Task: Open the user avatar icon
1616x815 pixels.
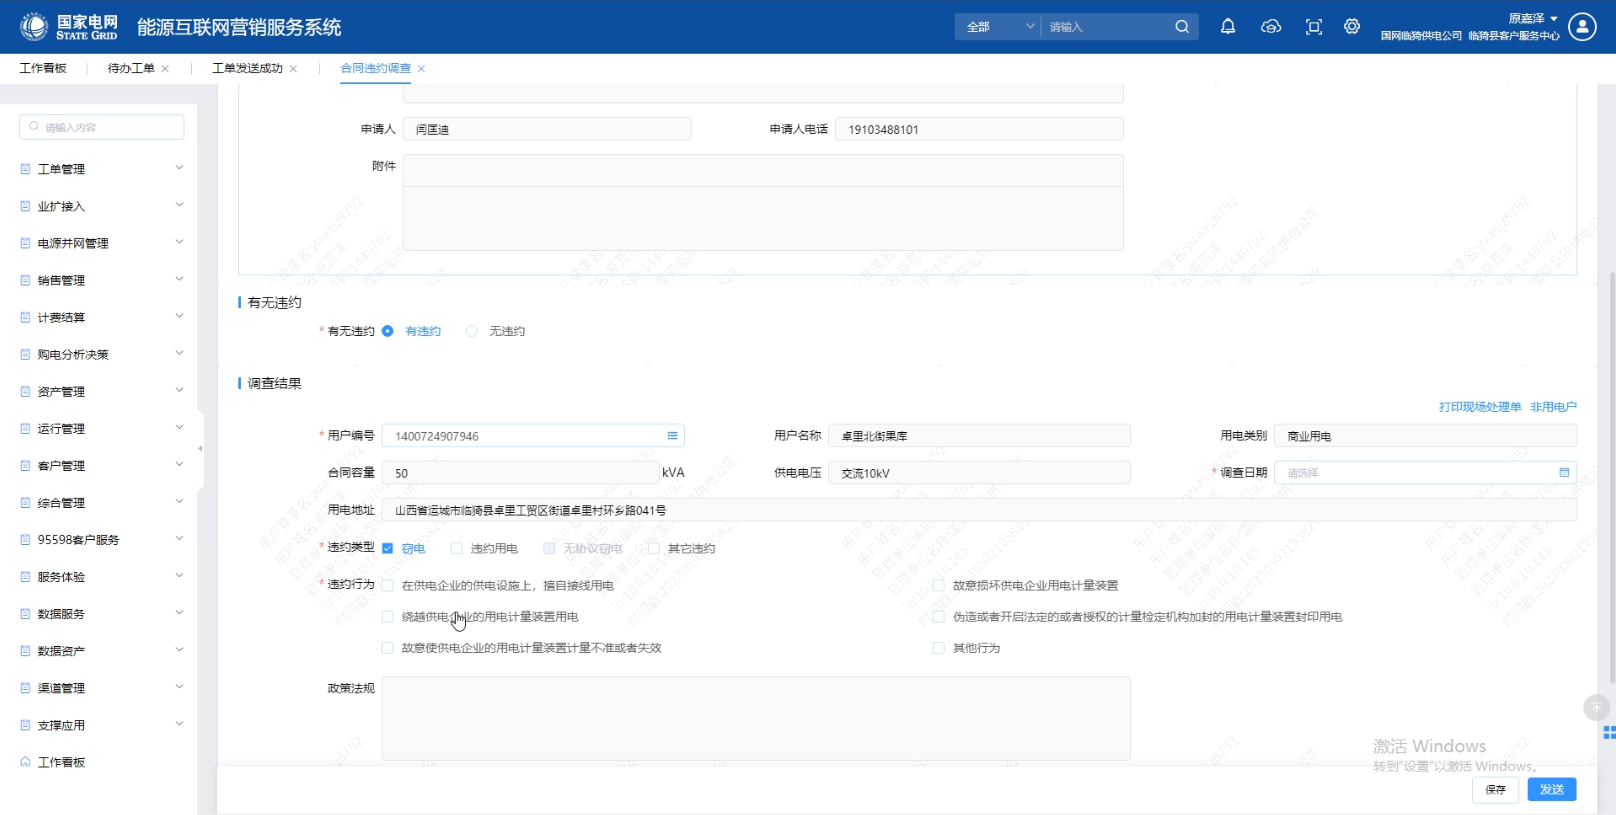Action: 1582,27
